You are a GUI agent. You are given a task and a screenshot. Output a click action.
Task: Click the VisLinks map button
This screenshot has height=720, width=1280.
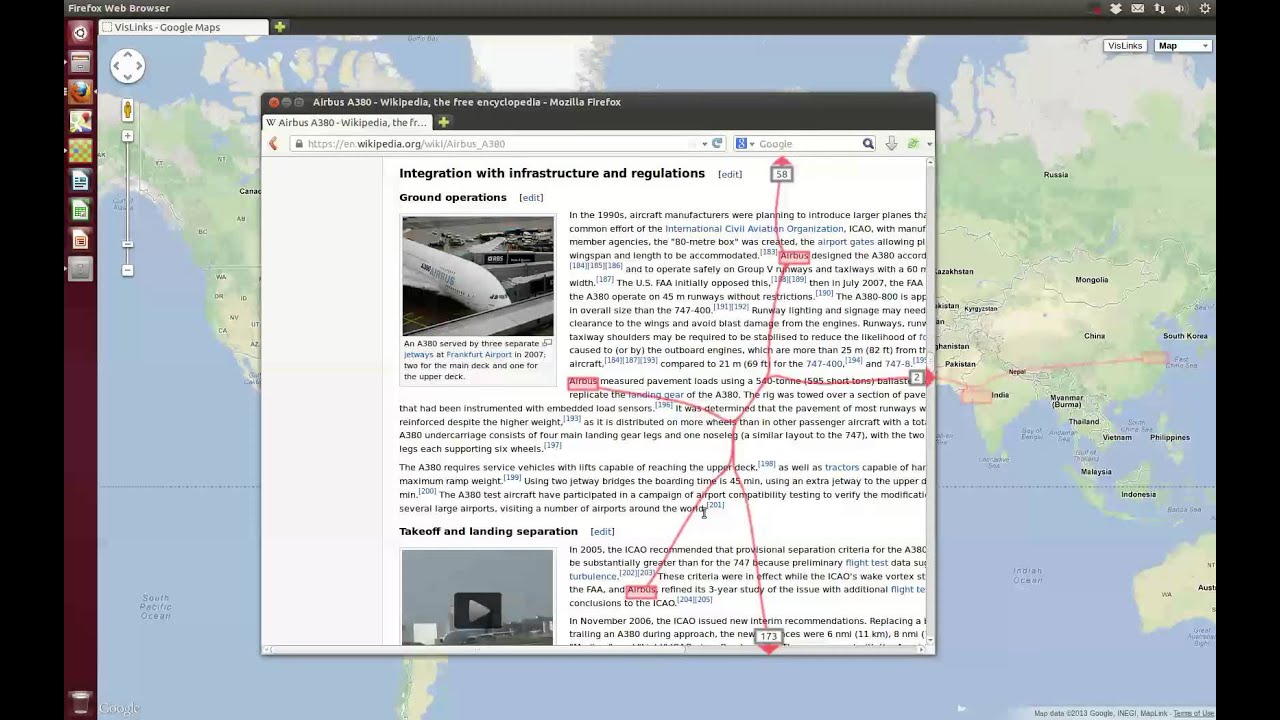coord(1125,46)
